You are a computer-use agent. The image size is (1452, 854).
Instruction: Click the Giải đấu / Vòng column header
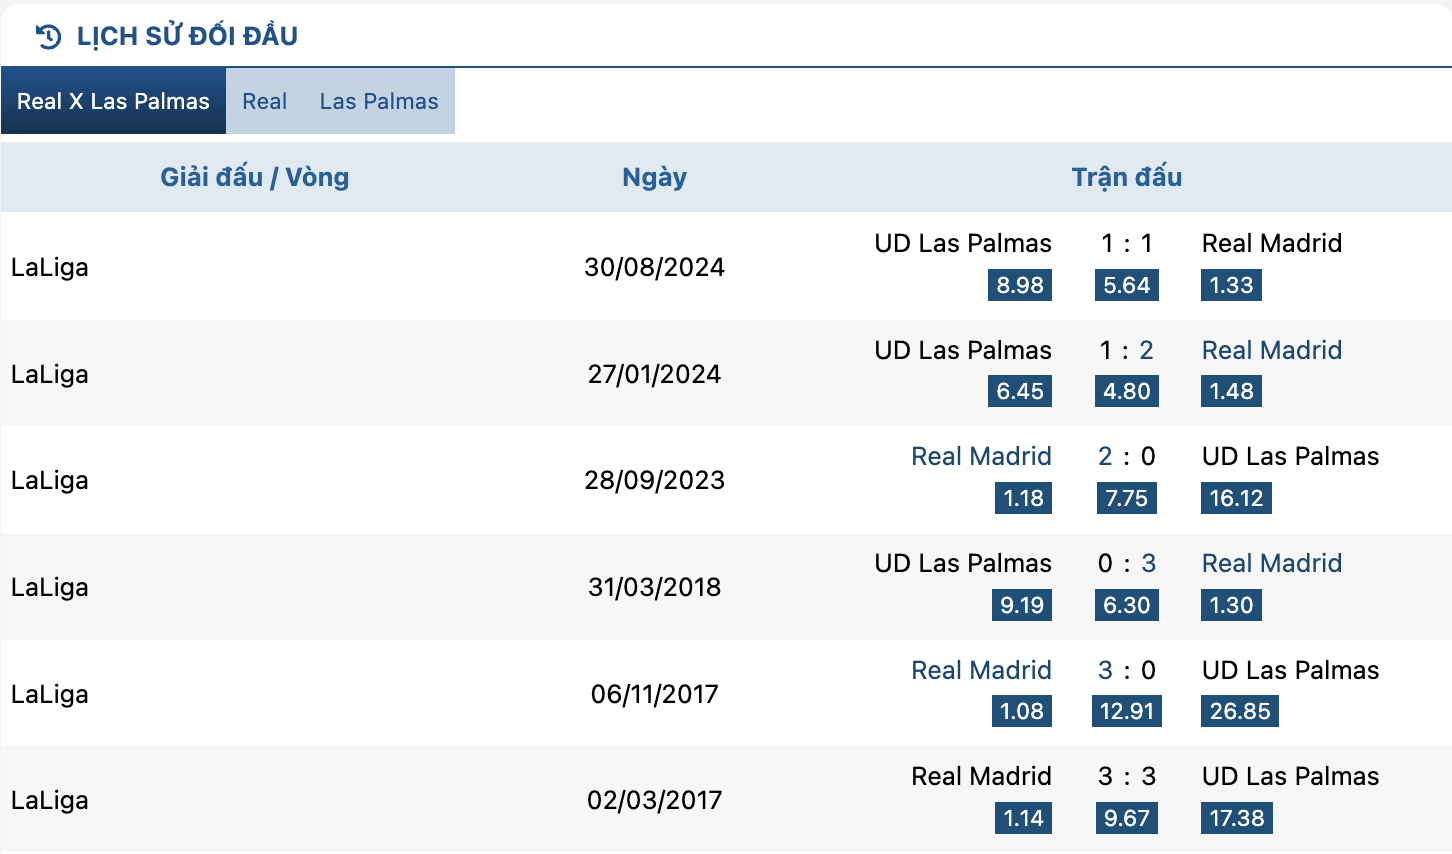point(255,177)
